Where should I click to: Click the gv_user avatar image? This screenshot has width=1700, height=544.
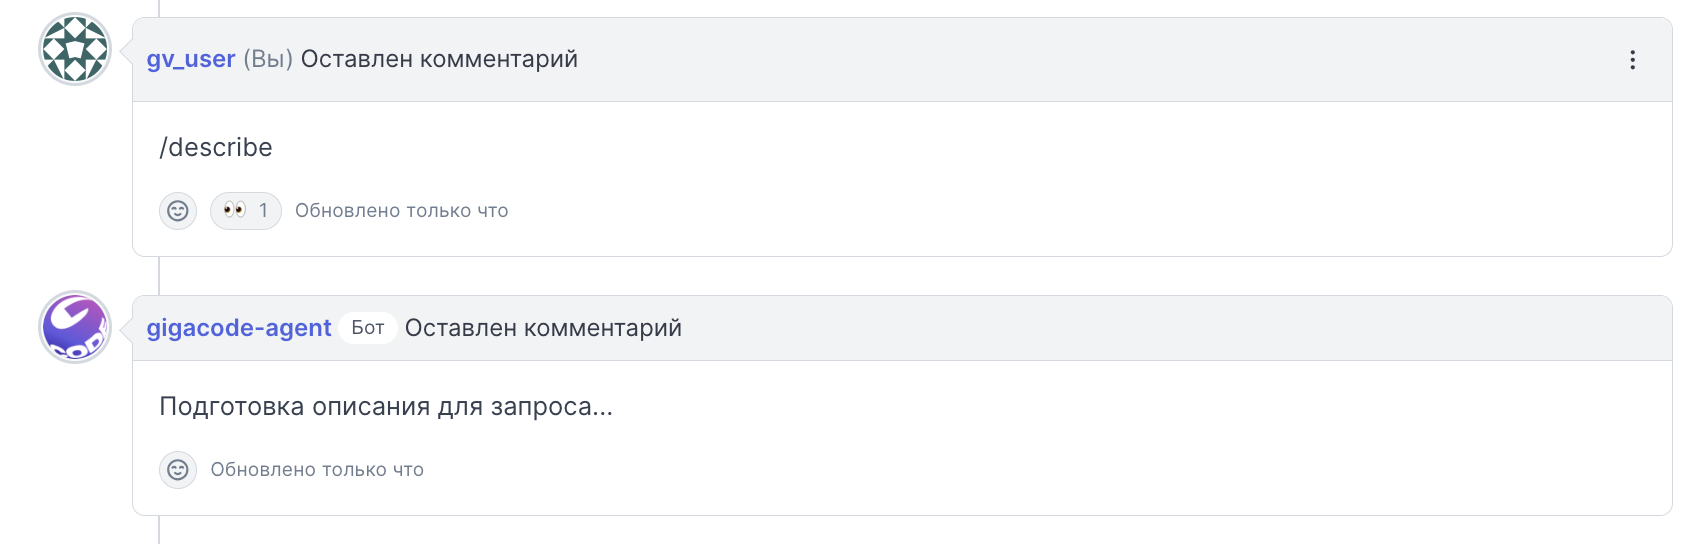pyautogui.click(x=75, y=49)
